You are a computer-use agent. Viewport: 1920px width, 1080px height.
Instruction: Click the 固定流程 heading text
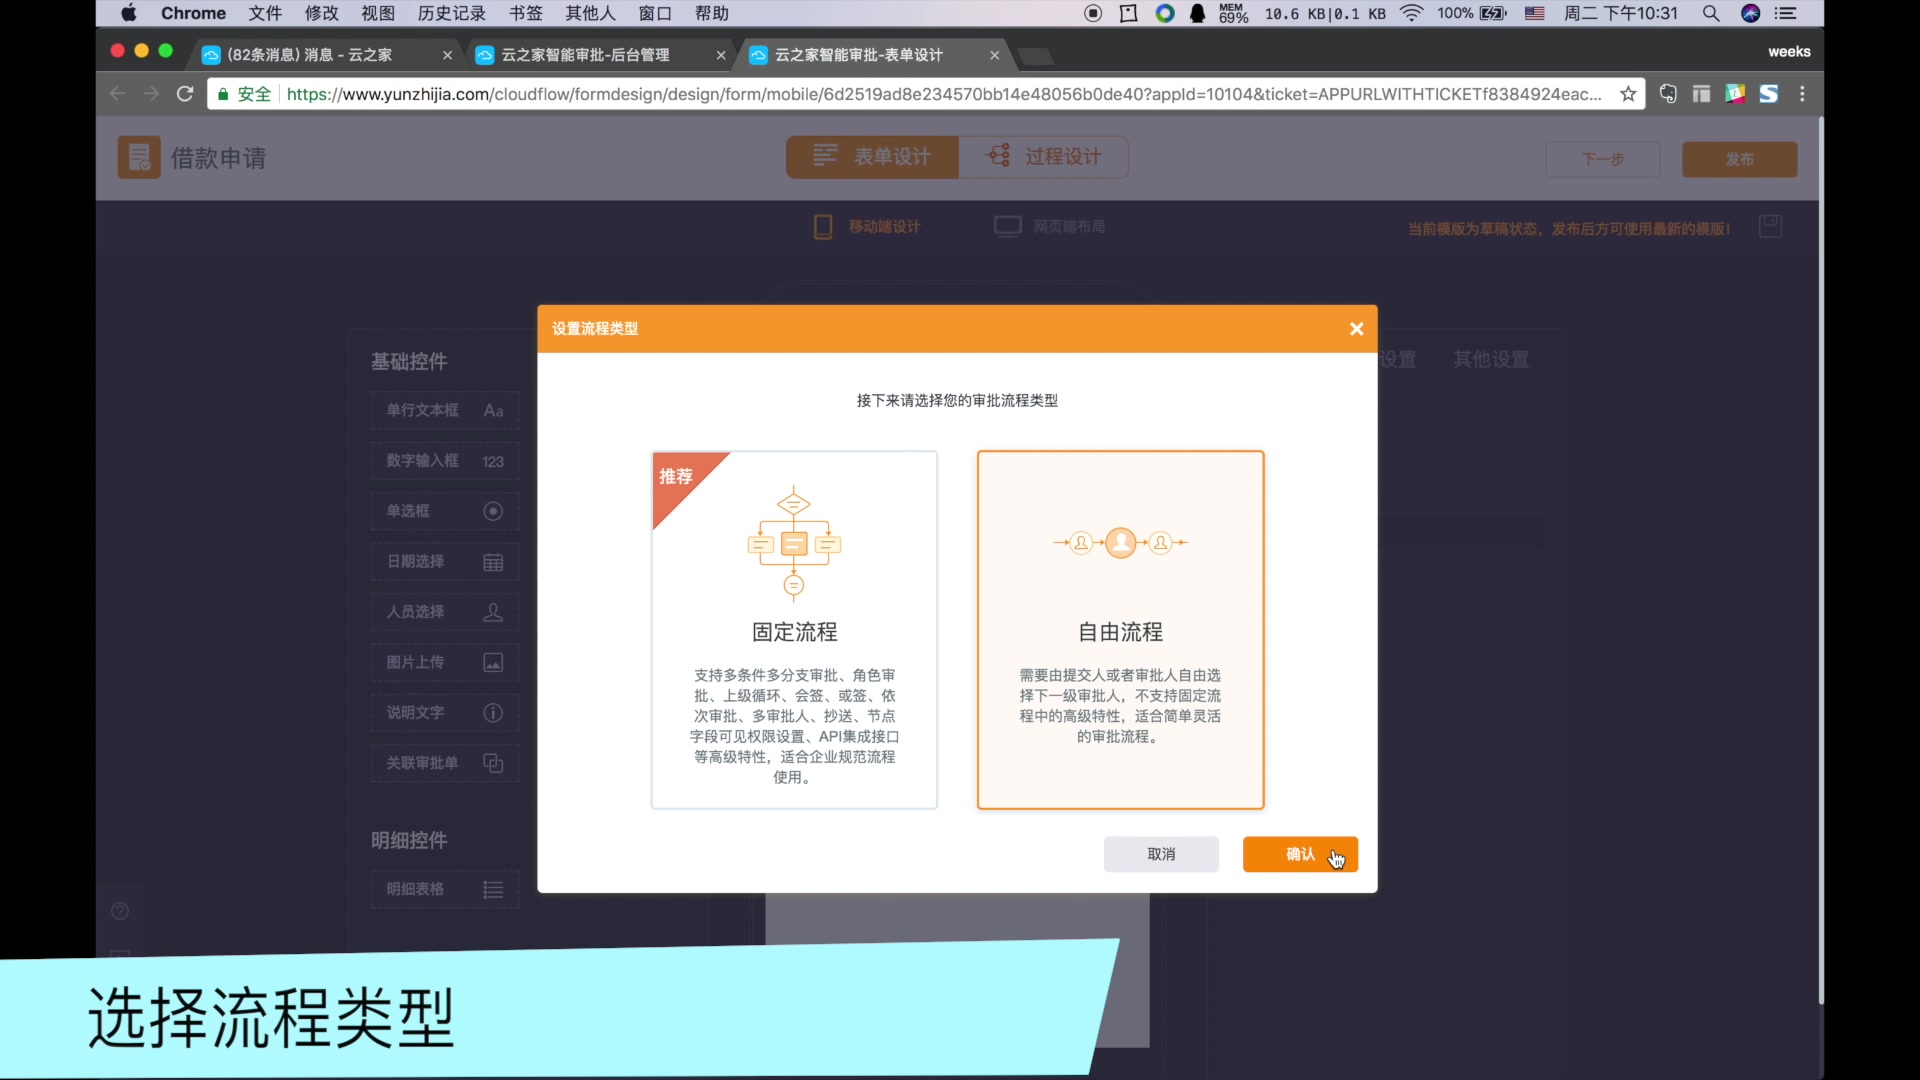coord(794,632)
